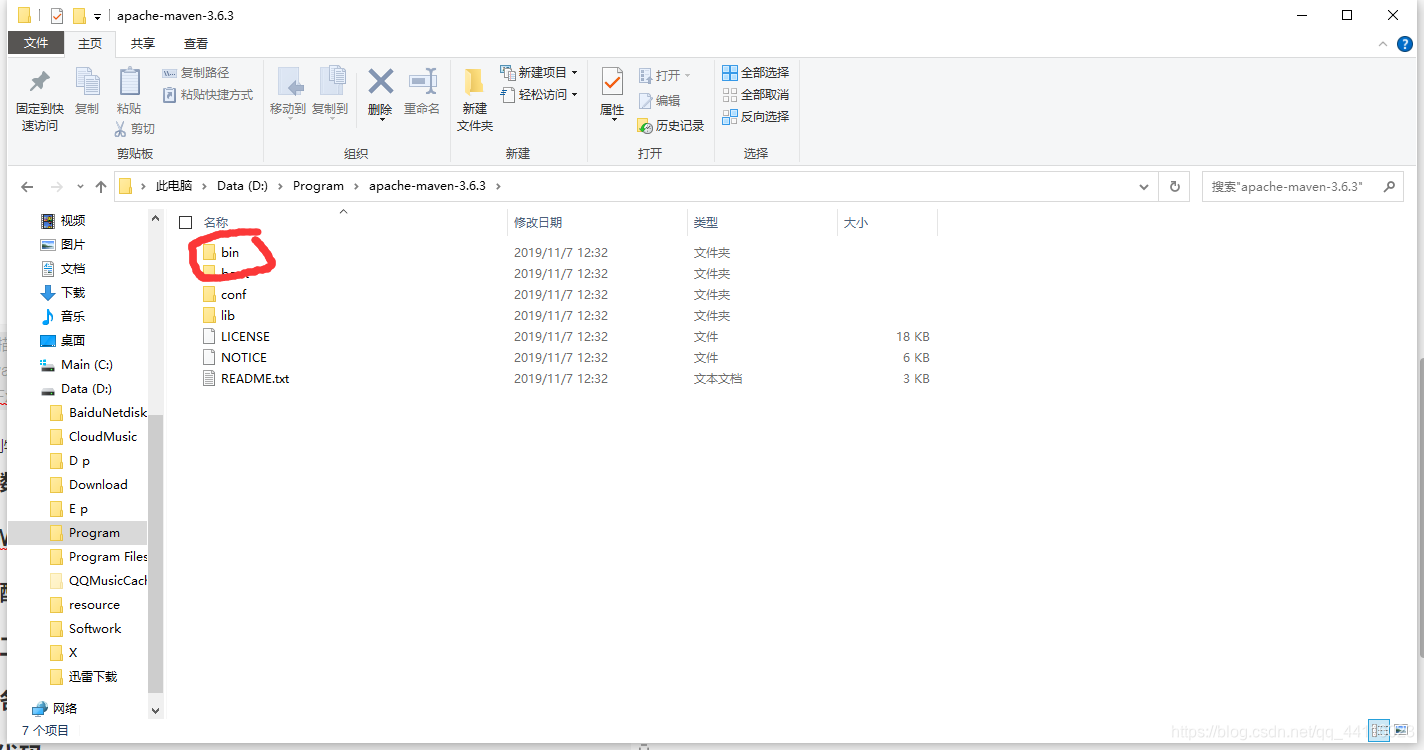Screen dimensions: 1424x750
Task: Open the 文件 (File) tab
Action: [36, 43]
